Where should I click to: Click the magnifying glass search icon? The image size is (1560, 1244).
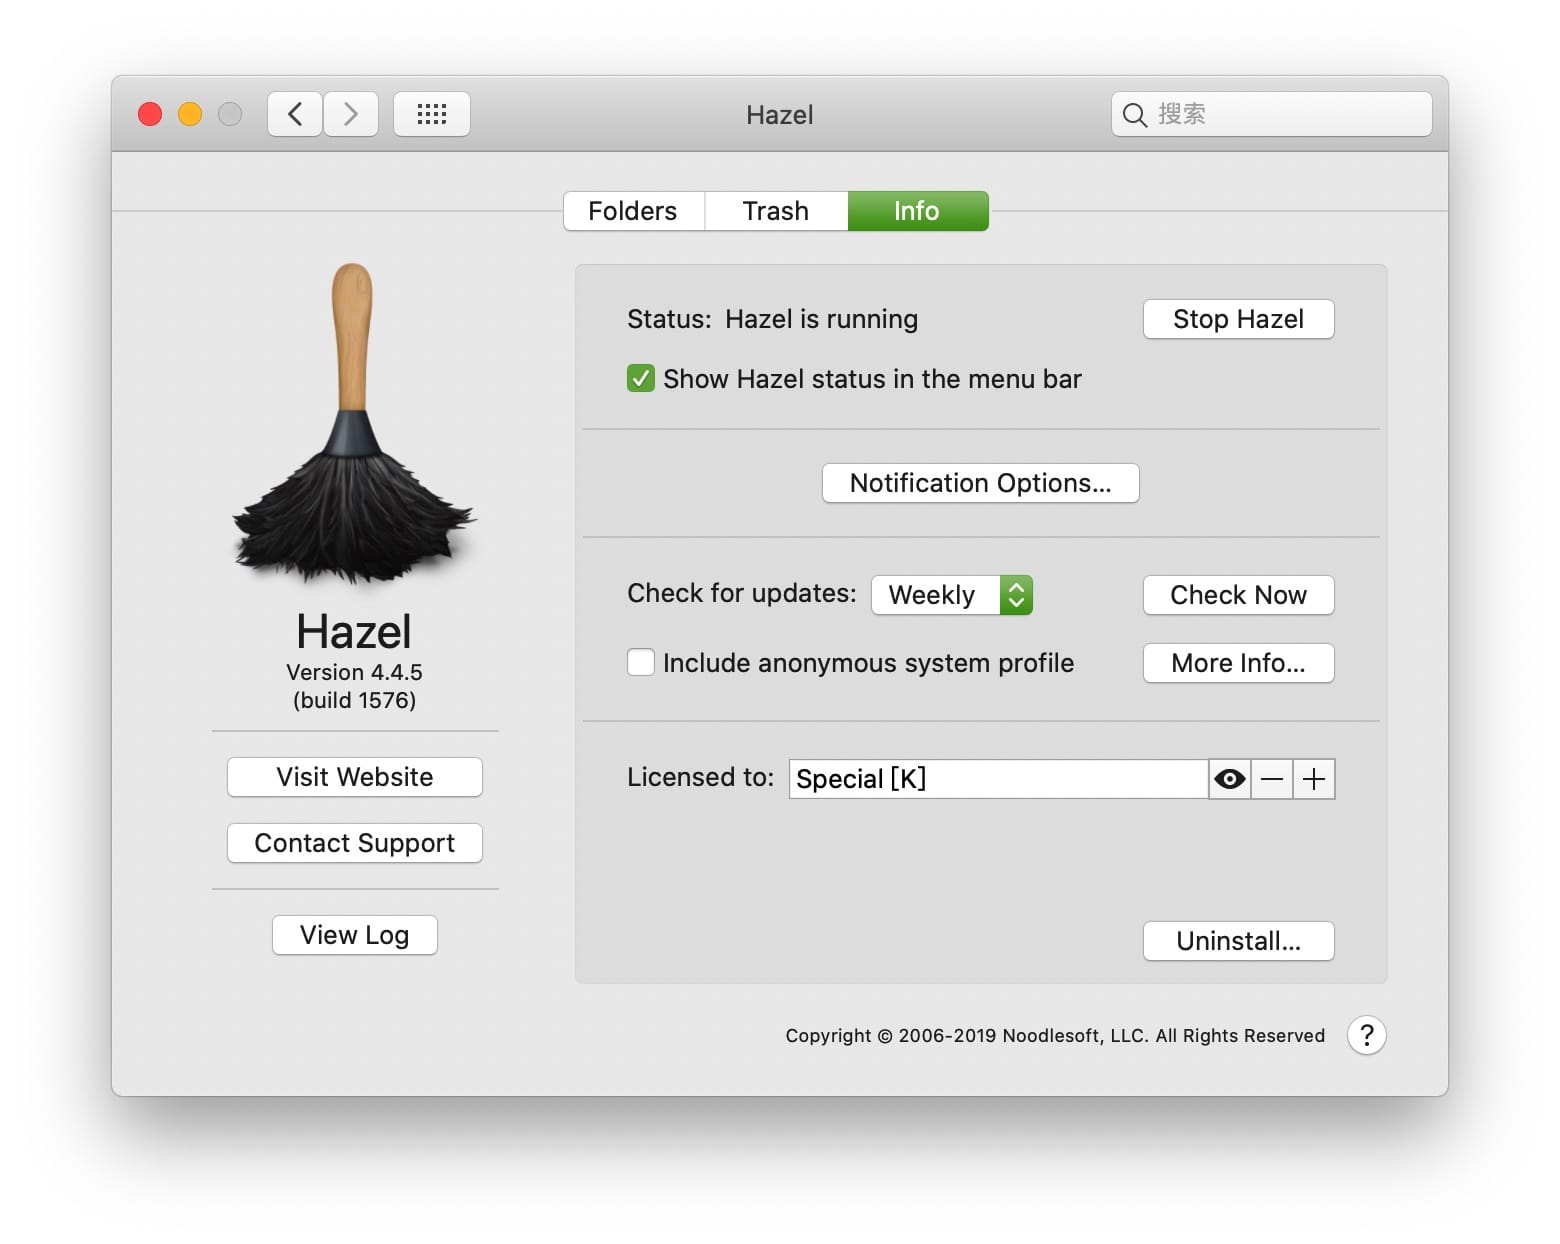pos(1134,115)
